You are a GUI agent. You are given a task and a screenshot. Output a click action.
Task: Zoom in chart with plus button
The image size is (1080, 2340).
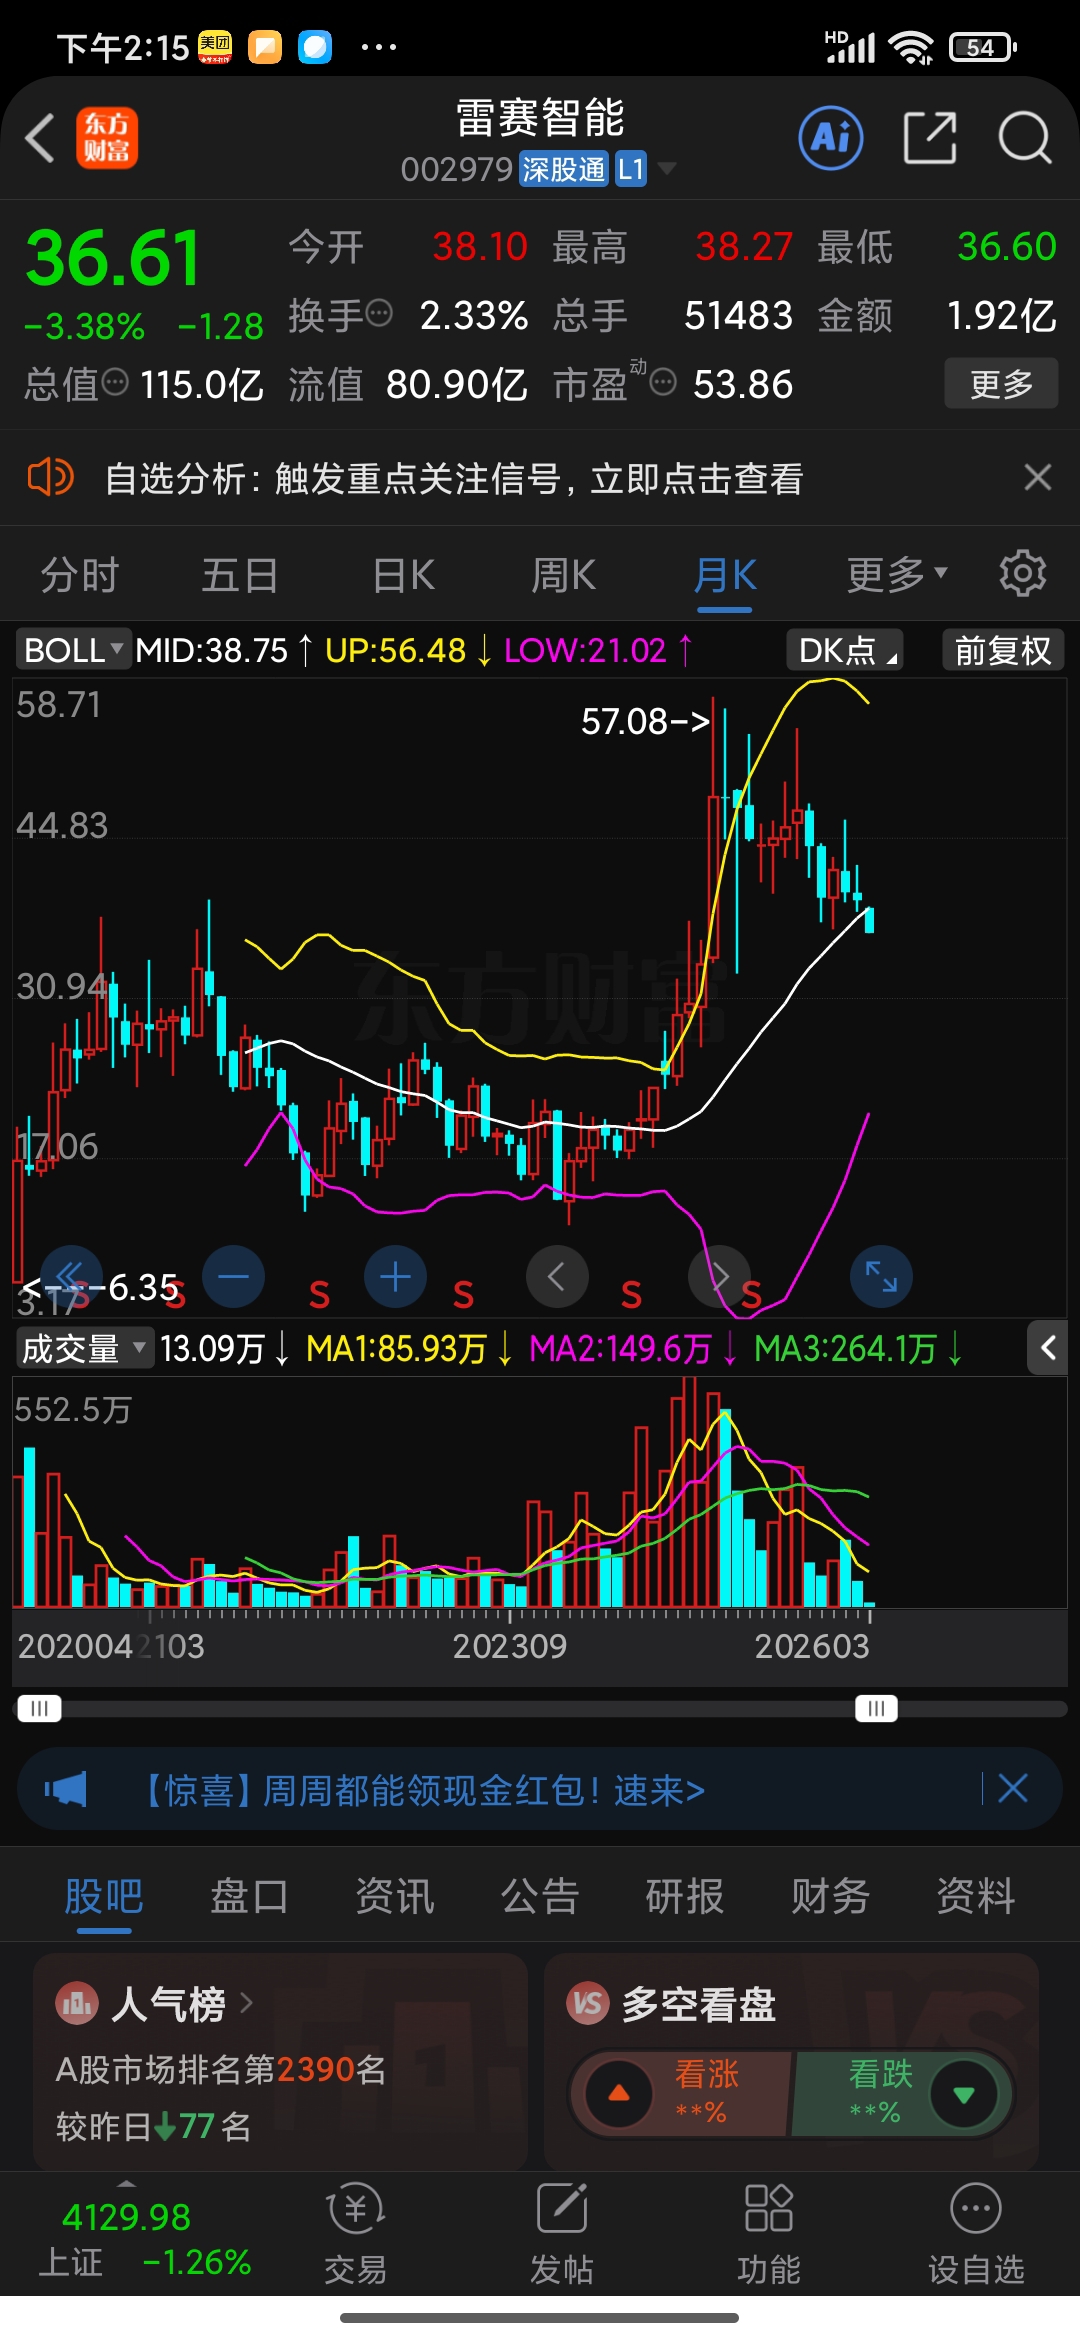click(395, 1277)
